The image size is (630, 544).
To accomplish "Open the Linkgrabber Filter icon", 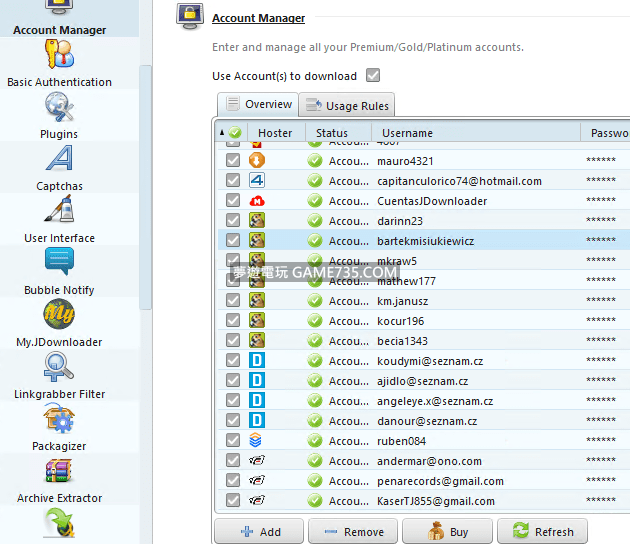I will coord(59,367).
